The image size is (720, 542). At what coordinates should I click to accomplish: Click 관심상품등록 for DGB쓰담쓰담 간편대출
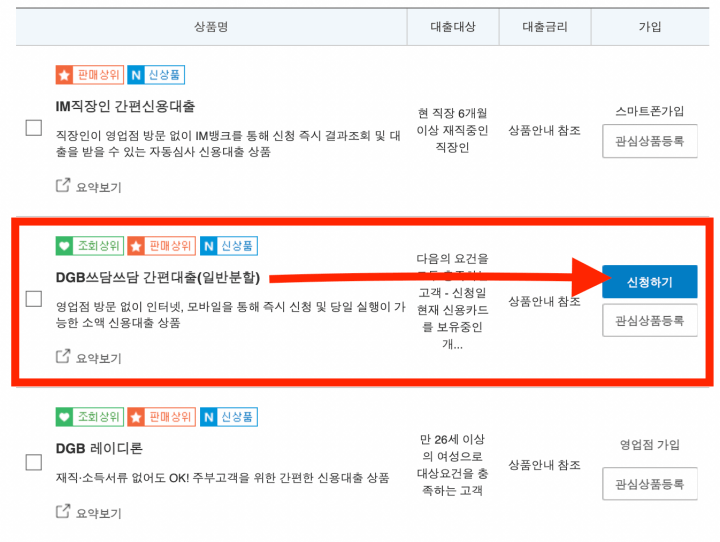point(650,320)
